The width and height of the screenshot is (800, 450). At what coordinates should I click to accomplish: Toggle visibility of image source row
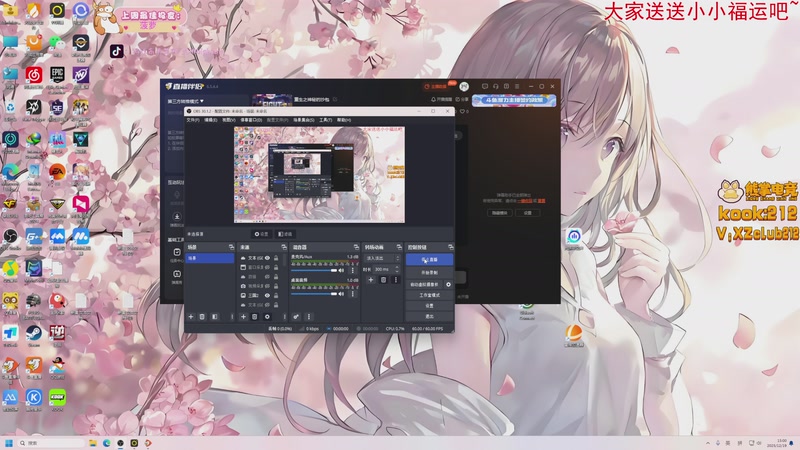pos(267,295)
